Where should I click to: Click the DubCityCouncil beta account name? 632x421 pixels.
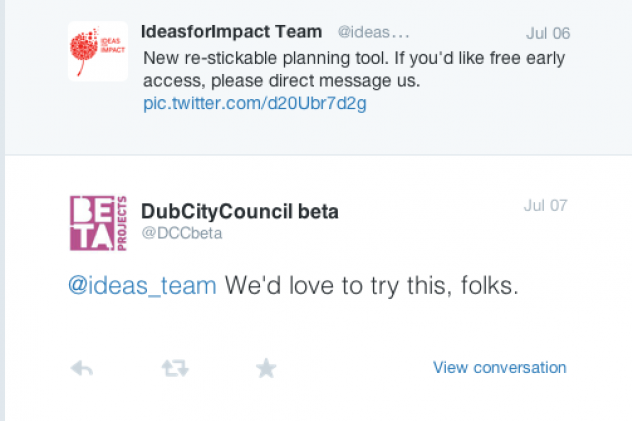pyautogui.click(x=239, y=212)
